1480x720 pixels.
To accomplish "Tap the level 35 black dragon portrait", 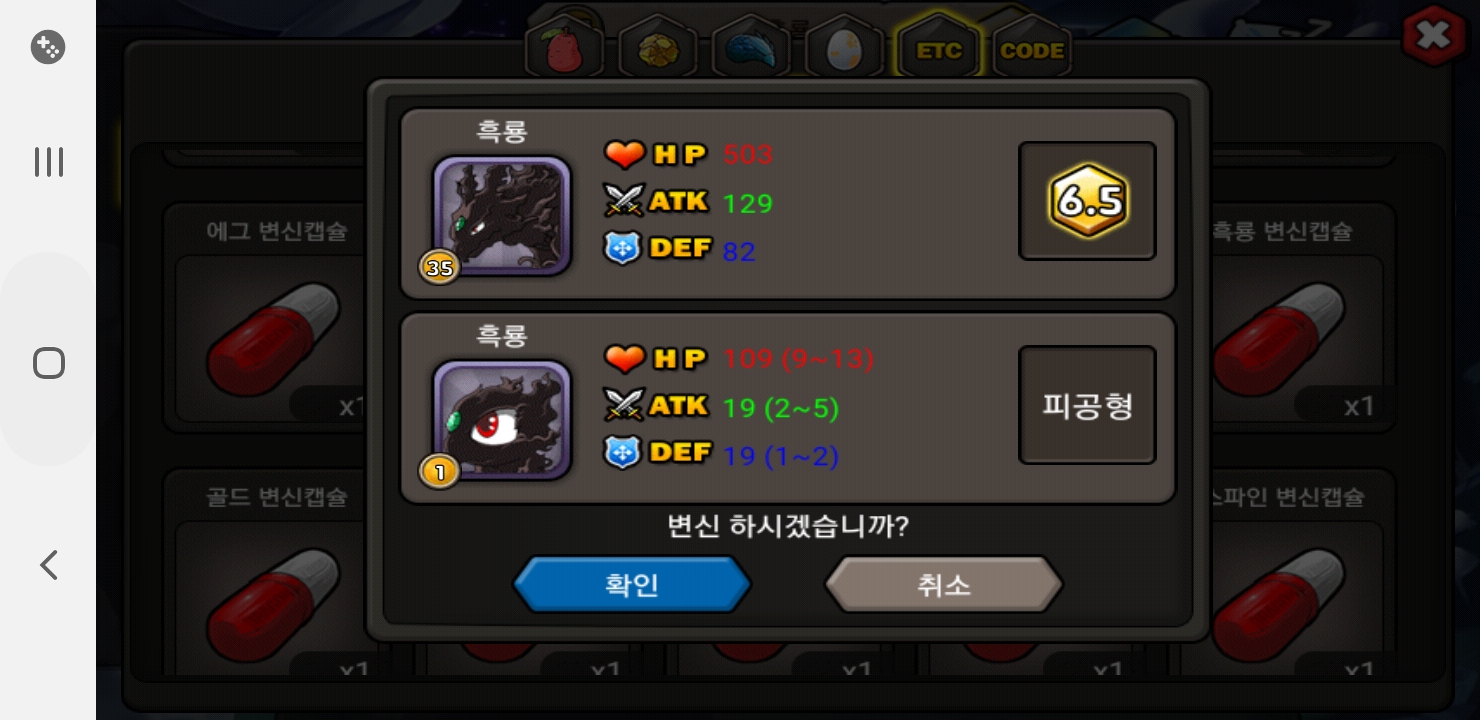I will (x=501, y=216).
